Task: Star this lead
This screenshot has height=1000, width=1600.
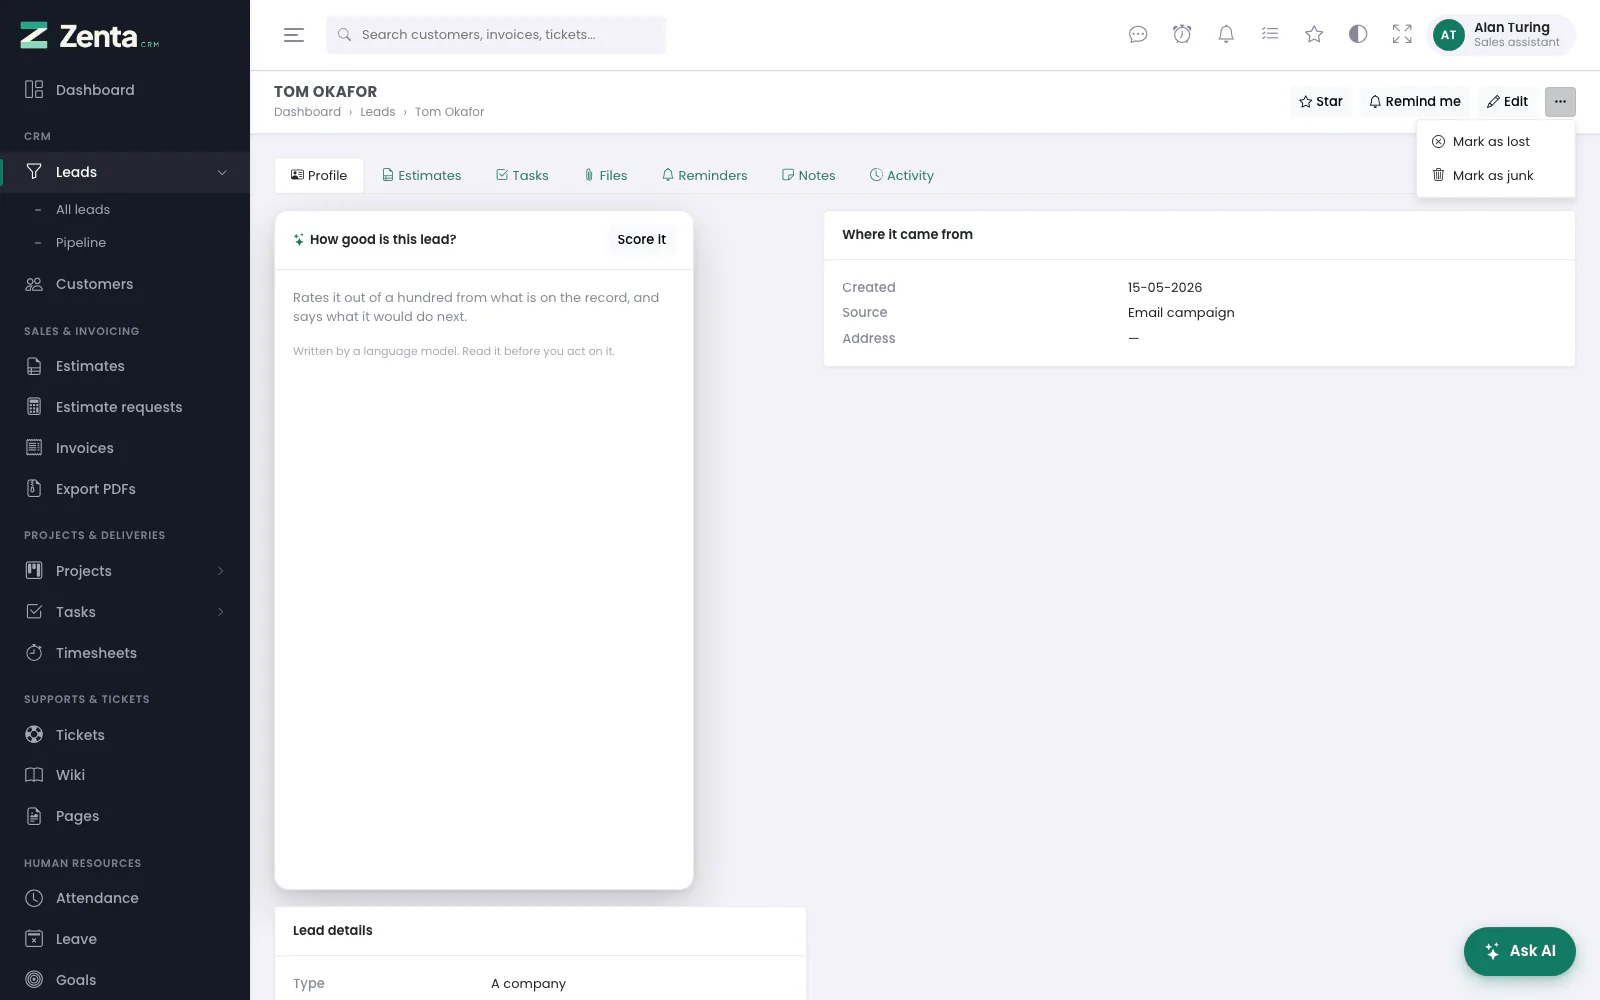Action: (x=1320, y=102)
